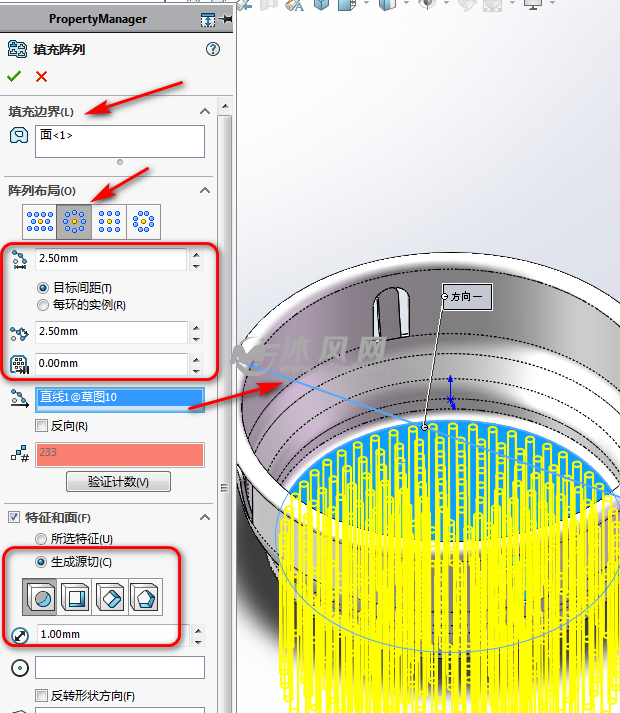Click the margins 0.00mm field

(x=111, y=364)
